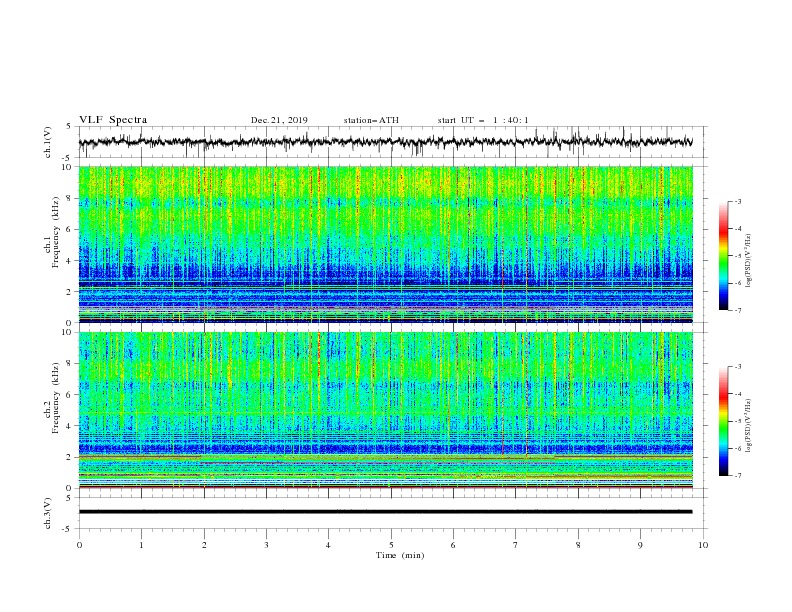Click the 'VLF Spectra' title text
This screenshot has height=612, width=792.
113,120
